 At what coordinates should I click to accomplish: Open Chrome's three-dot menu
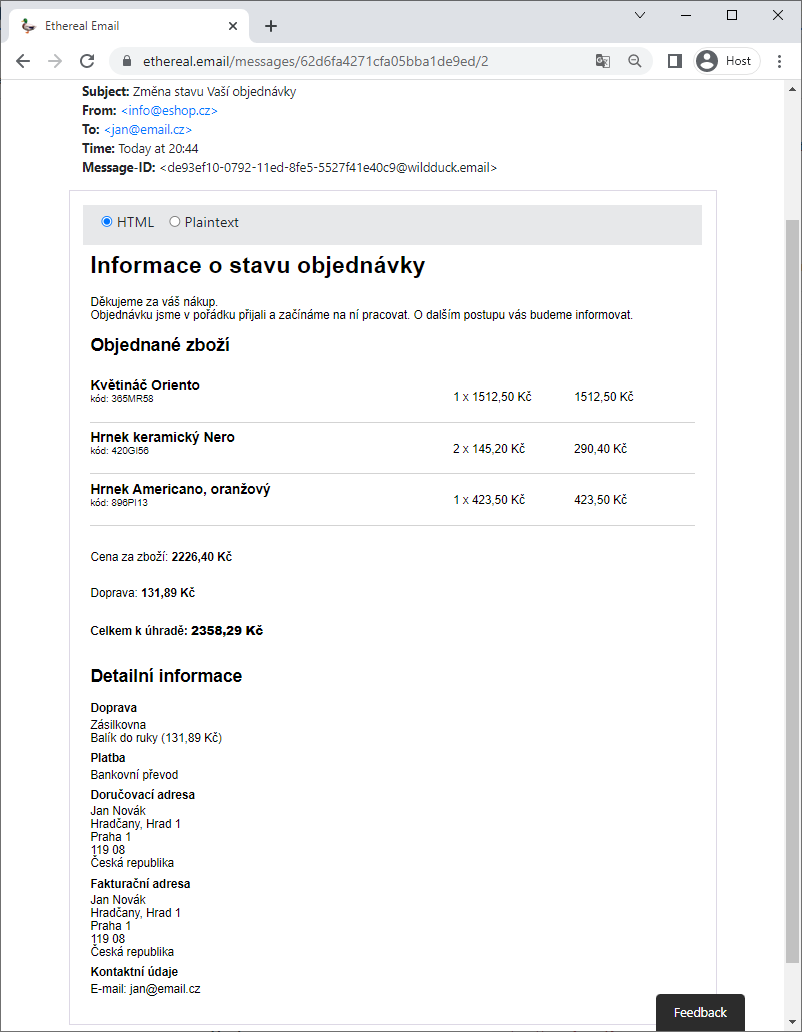[780, 61]
